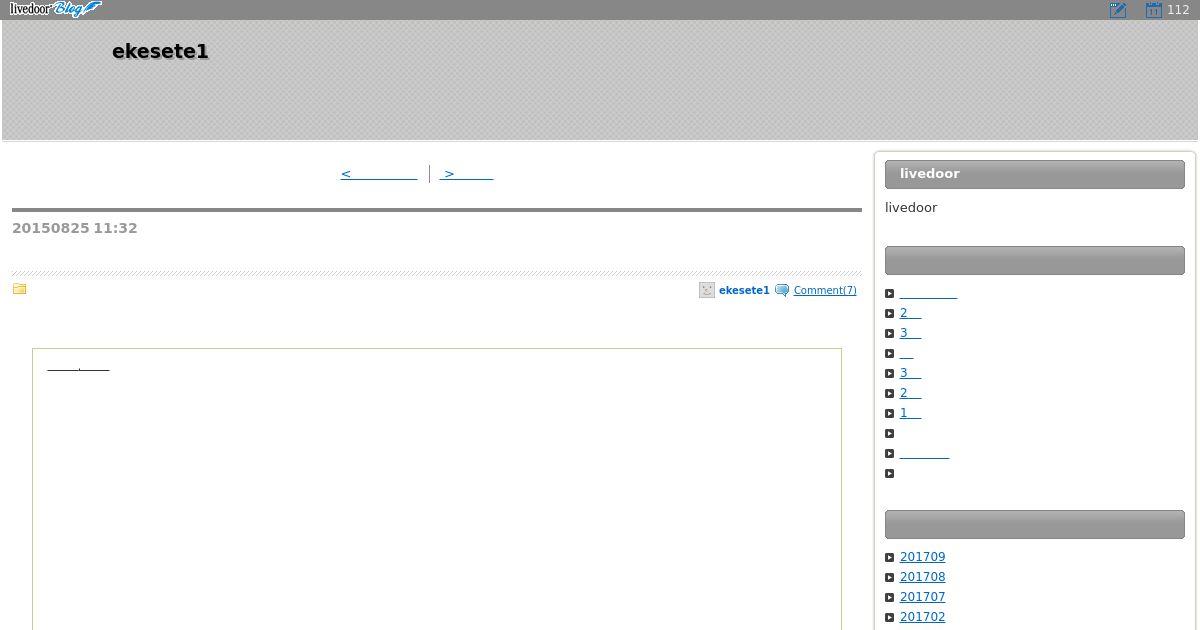1200x630 pixels.
Task: Click the calendar icon beside 112
Action: 1153,10
